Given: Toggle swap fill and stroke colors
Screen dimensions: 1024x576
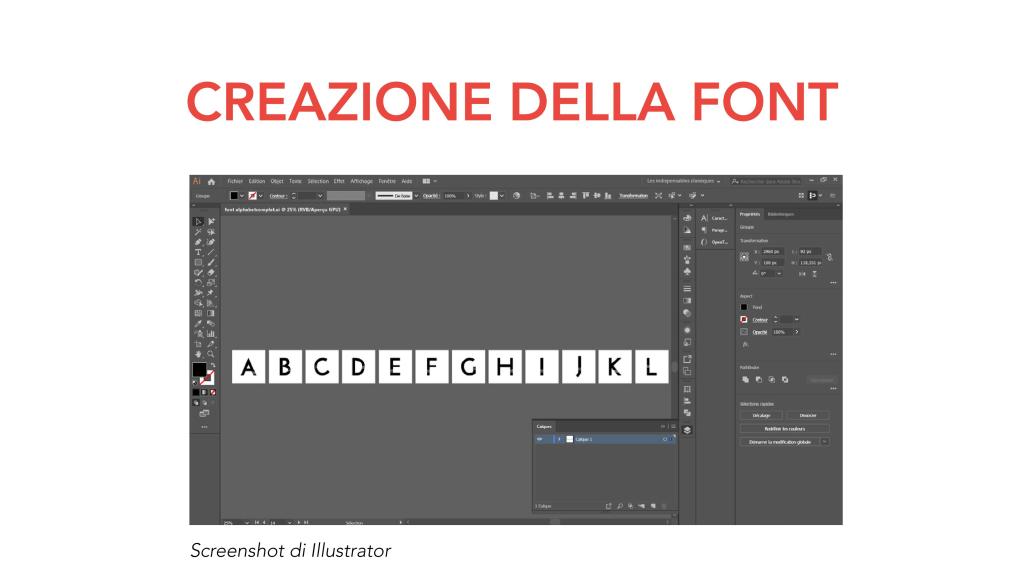Looking at the screenshot, I should click(x=211, y=364).
